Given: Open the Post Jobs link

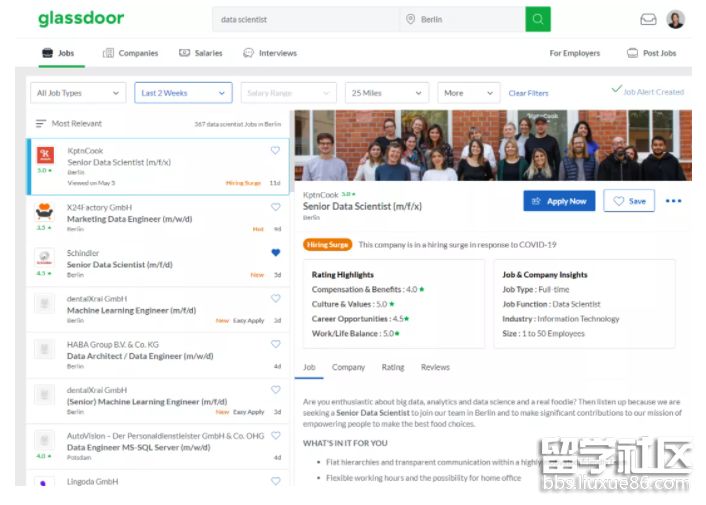Looking at the screenshot, I should 652,53.
